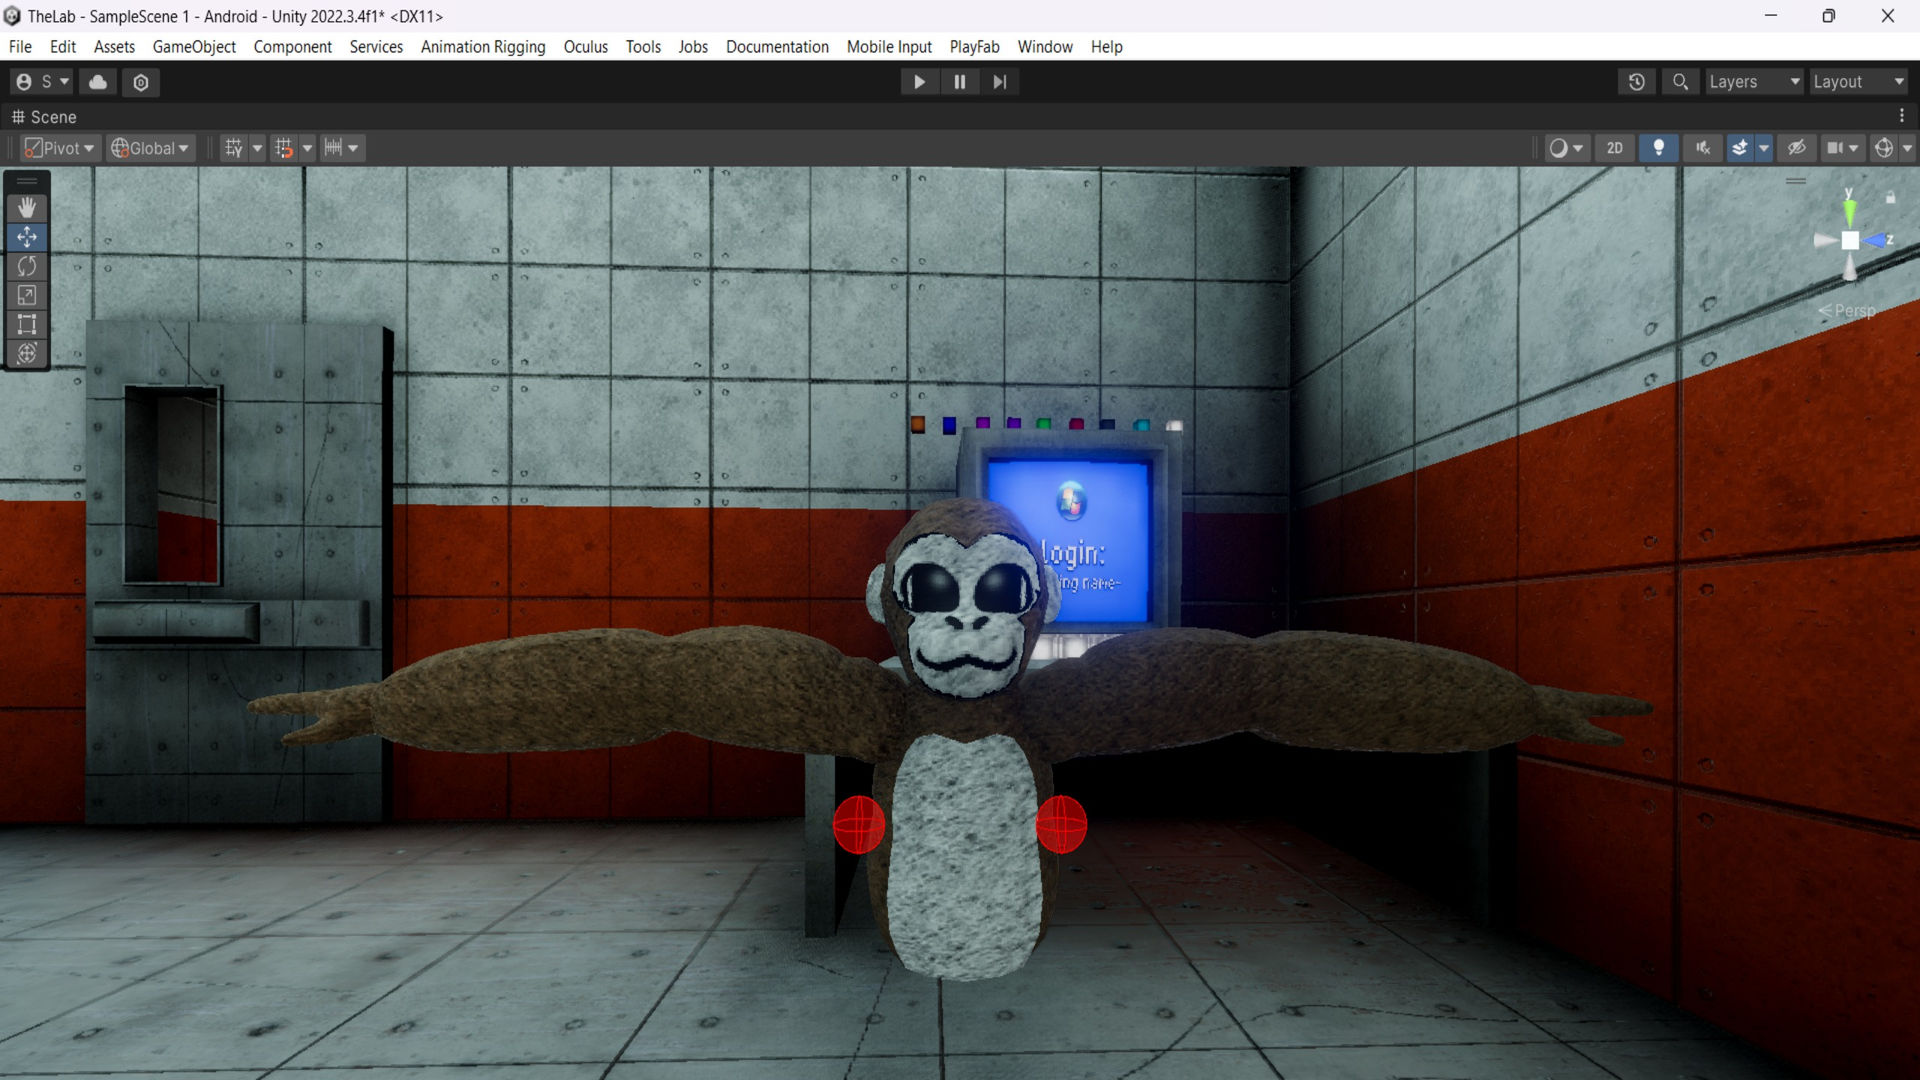
Task: Toggle scene audio mute button
Action: click(1703, 148)
